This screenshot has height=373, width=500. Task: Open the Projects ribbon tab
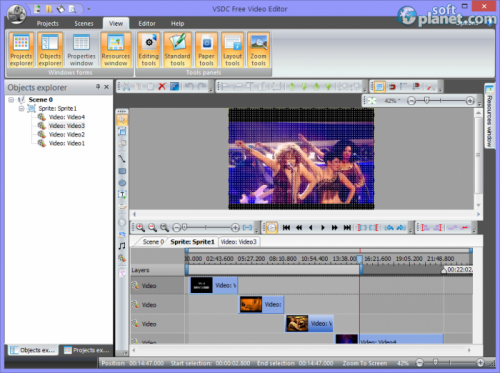pyautogui.click(x=48, y=23)
